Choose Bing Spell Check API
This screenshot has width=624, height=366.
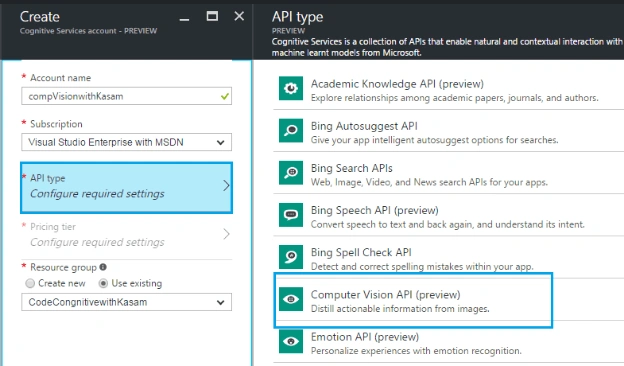(448, 257)
